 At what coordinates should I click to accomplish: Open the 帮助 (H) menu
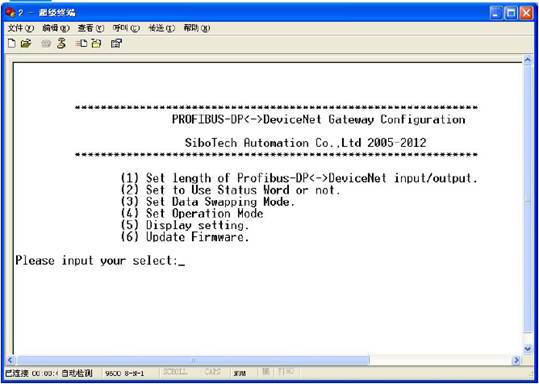pyautogui.click(x=197, y=28)
